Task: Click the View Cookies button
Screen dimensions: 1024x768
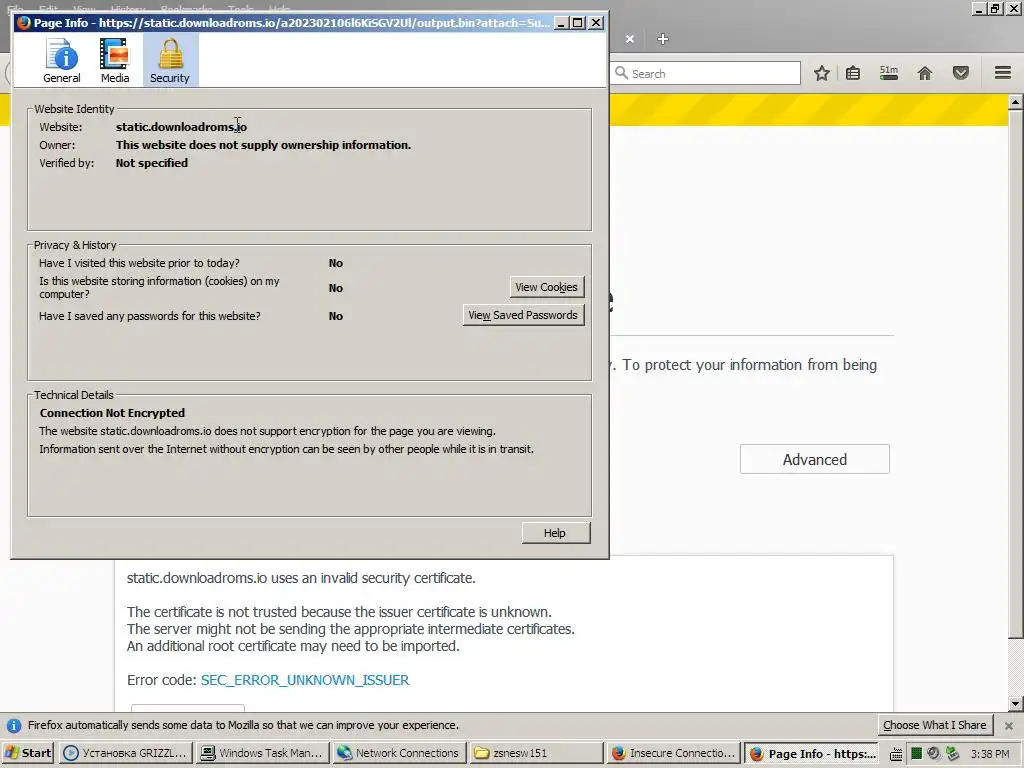Action: (546, 287)
